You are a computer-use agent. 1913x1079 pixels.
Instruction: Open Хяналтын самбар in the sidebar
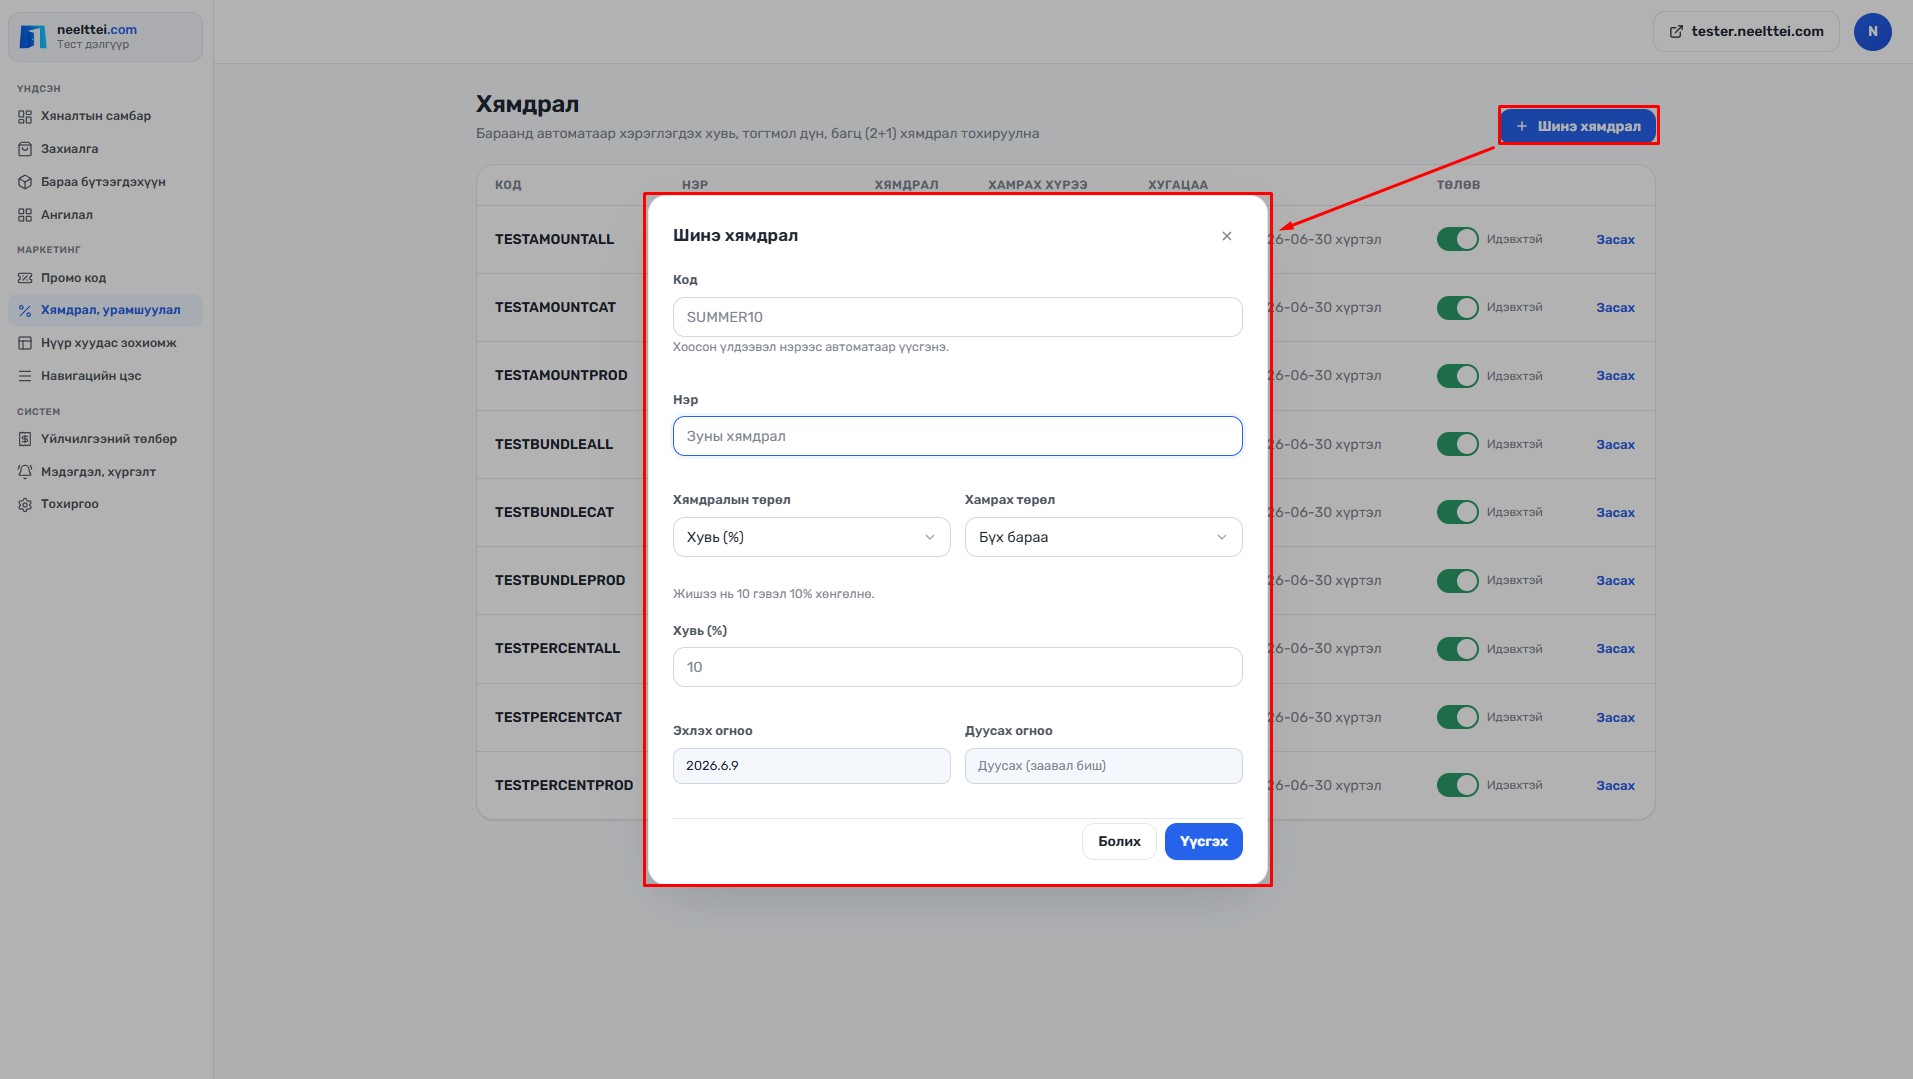pos(105,116)
